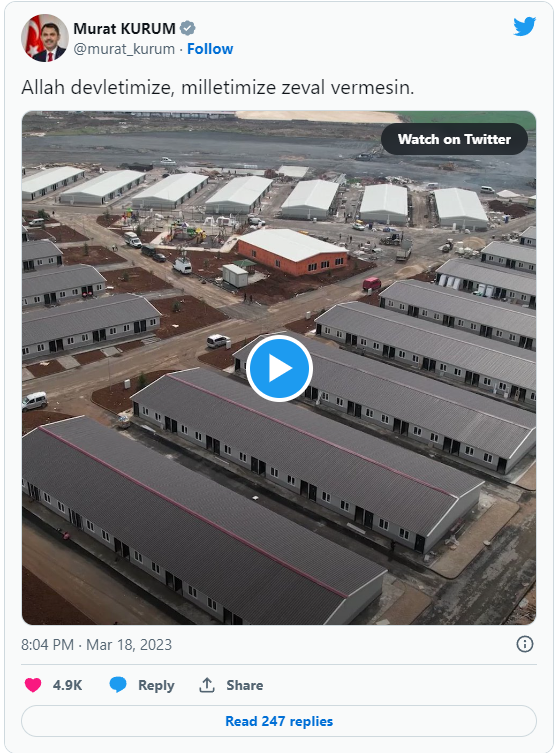The image size is (556, 753).
Task: Click the red brick building in the video preview
Action: (x=292, y=253)
